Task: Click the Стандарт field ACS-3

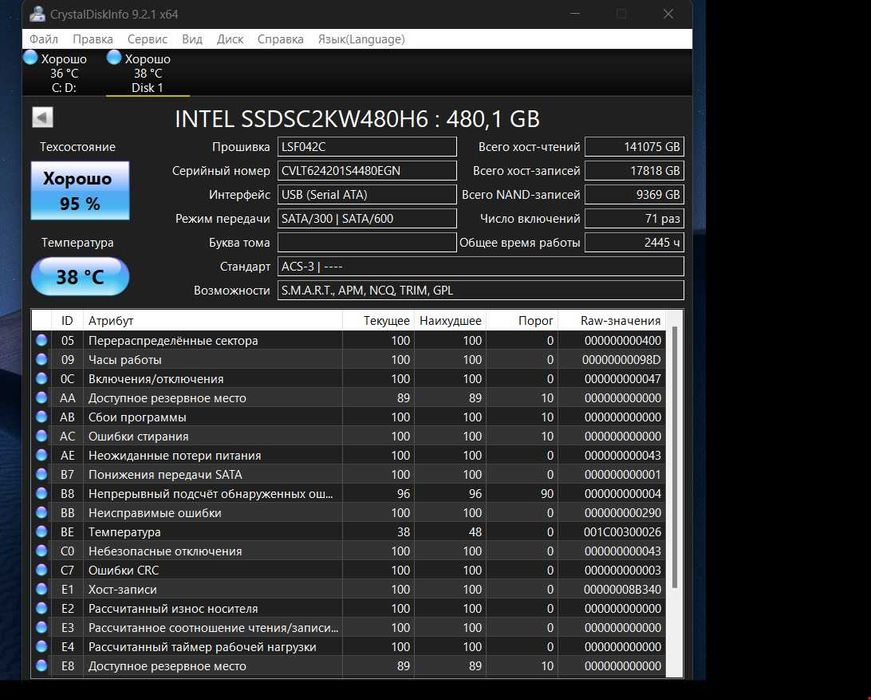Action: [480, 266]
